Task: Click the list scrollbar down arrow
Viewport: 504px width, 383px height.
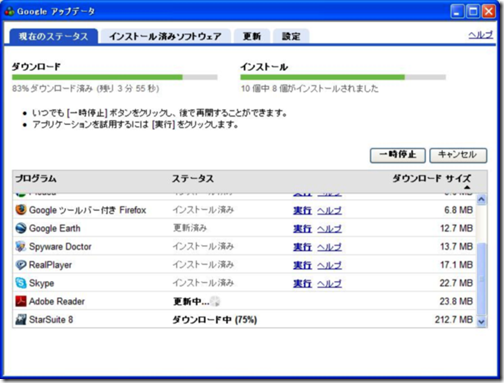Action: (x=481, y=322)
